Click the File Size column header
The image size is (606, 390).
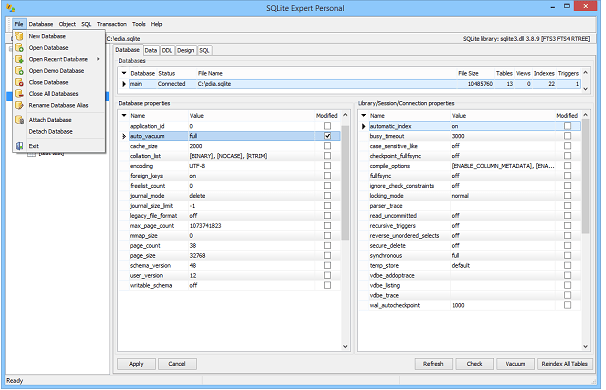click(x=468, y=73)
